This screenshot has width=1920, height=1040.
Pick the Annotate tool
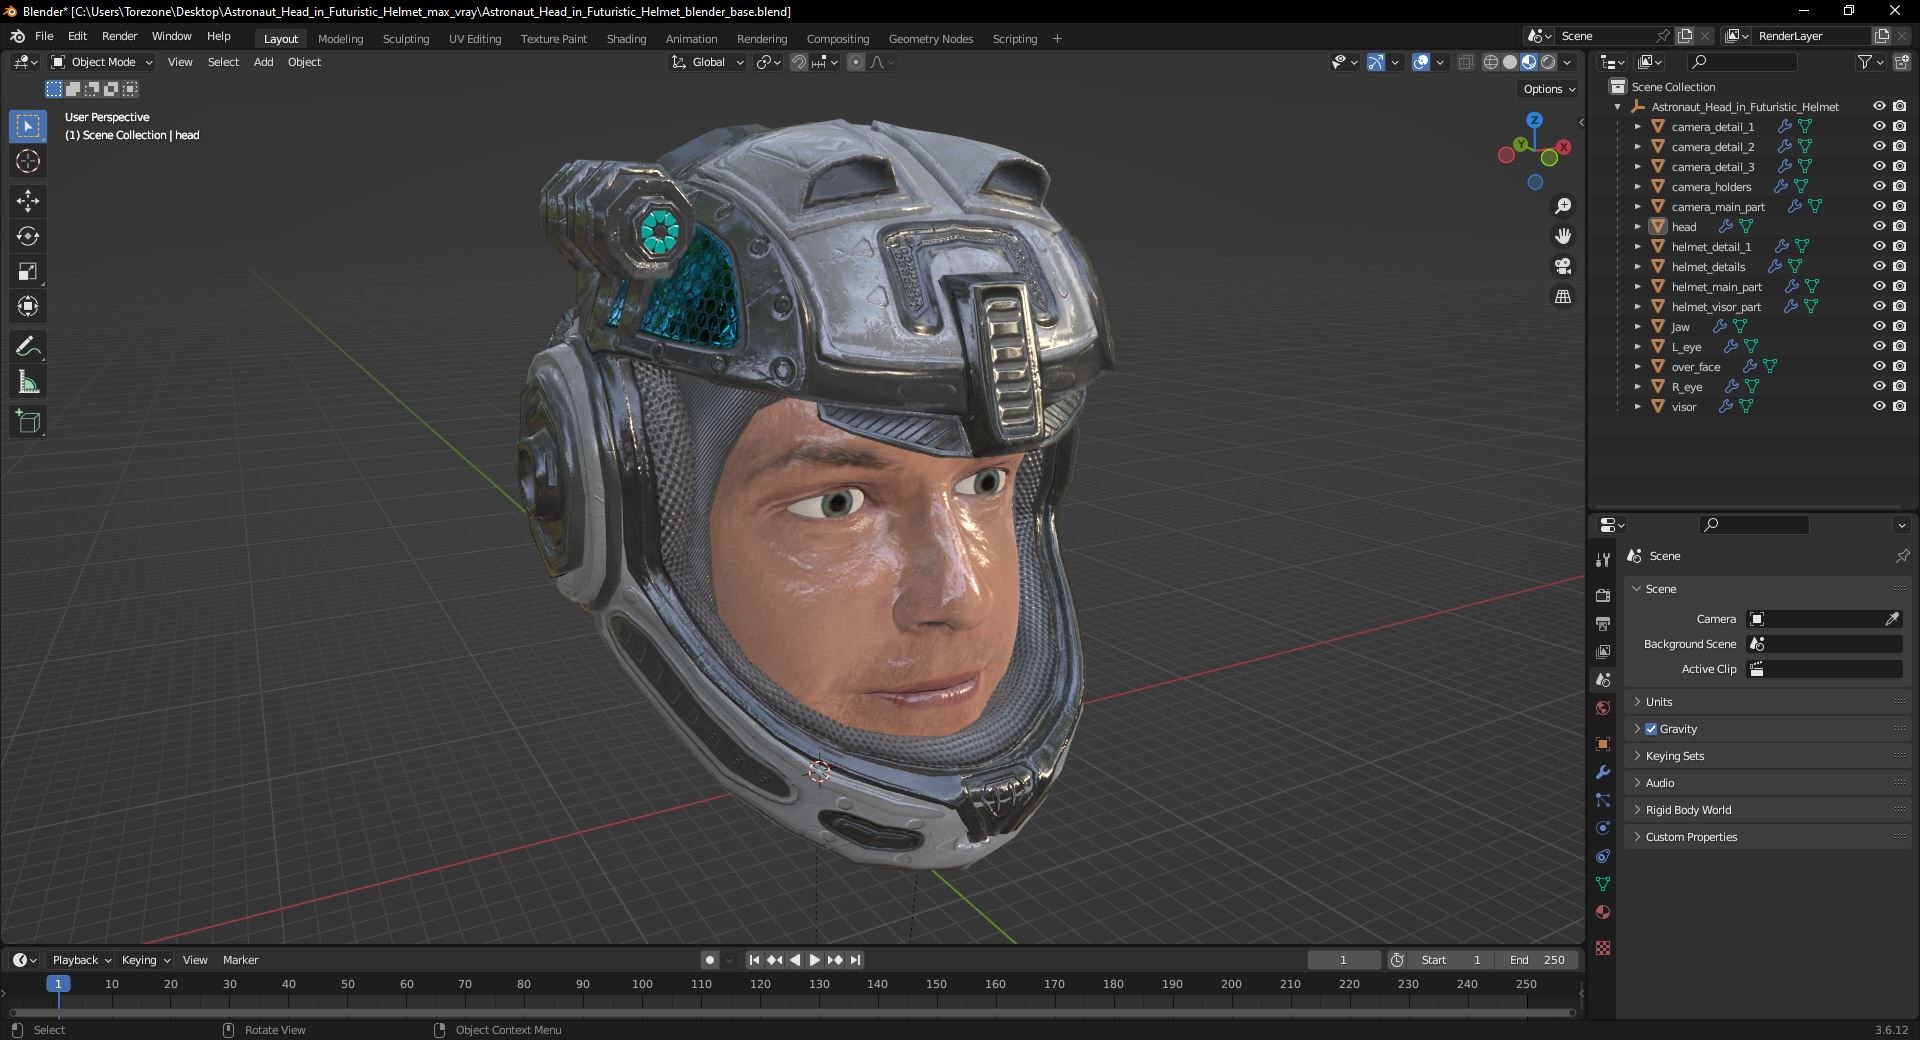pyautogui.click(x=28, y=347)
